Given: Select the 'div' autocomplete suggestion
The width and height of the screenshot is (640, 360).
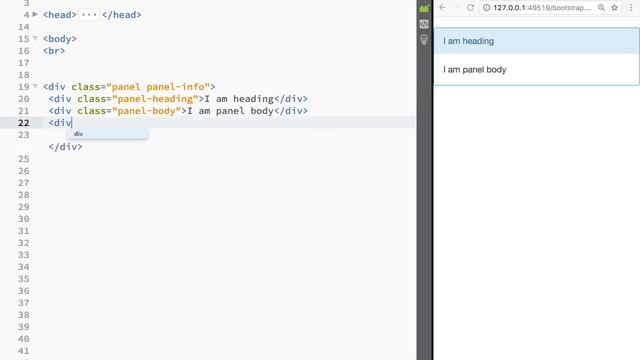Looking at the screenshot, I should [108, 134].
